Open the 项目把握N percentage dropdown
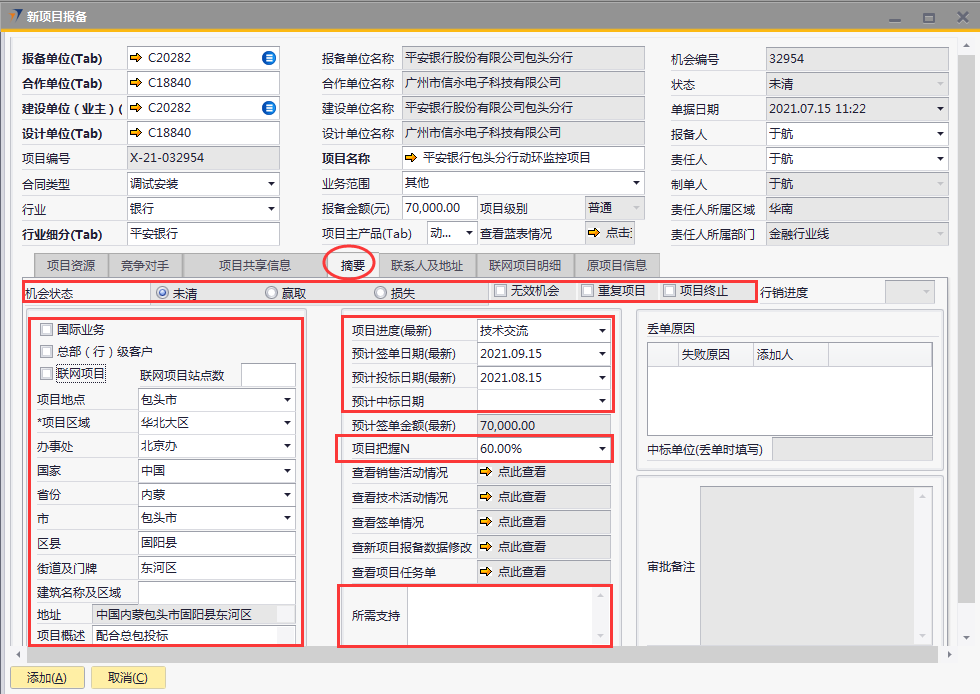Viewport: 980px width, 694px height. click(x=602, y=450)
